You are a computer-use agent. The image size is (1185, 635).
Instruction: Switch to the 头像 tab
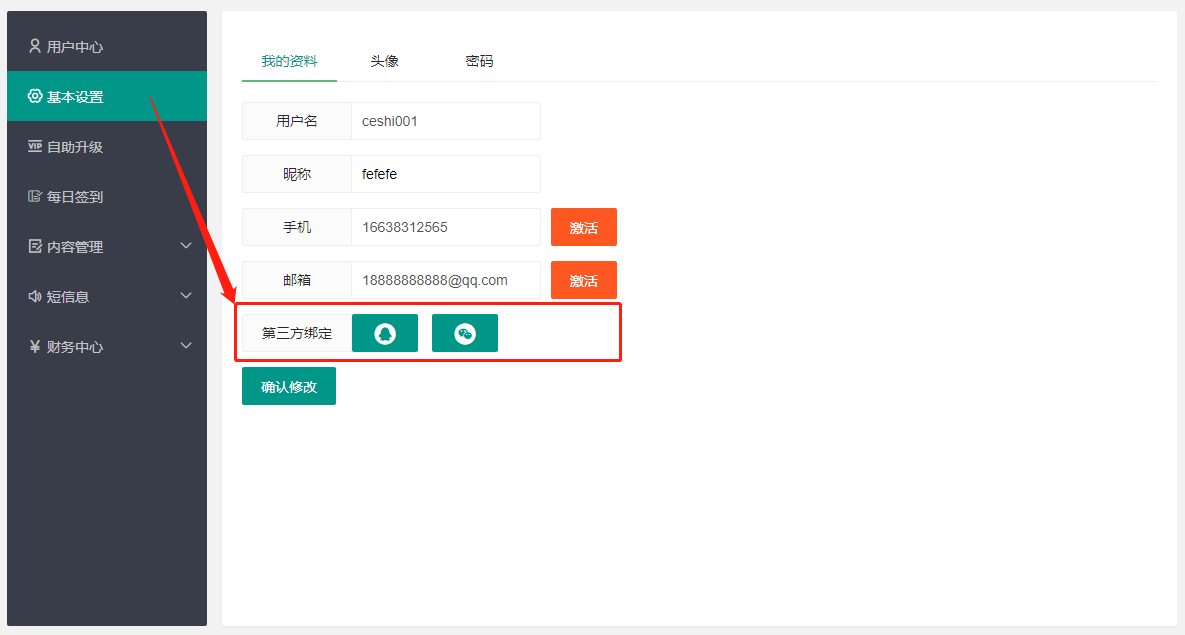coord(385,60)
